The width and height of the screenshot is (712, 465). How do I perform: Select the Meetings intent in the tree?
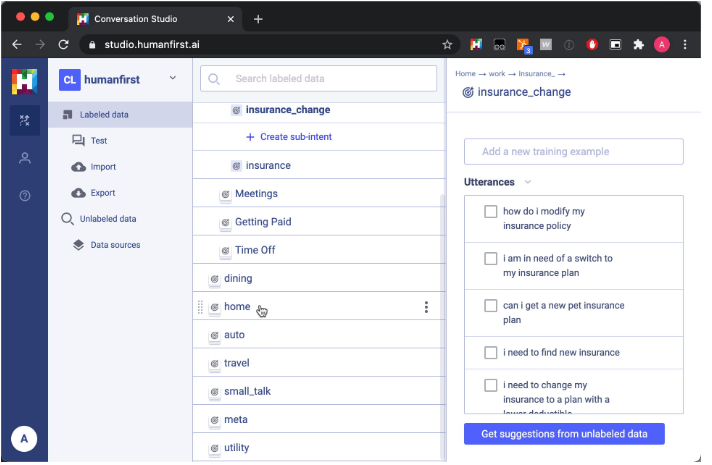(x=256, y=193)
